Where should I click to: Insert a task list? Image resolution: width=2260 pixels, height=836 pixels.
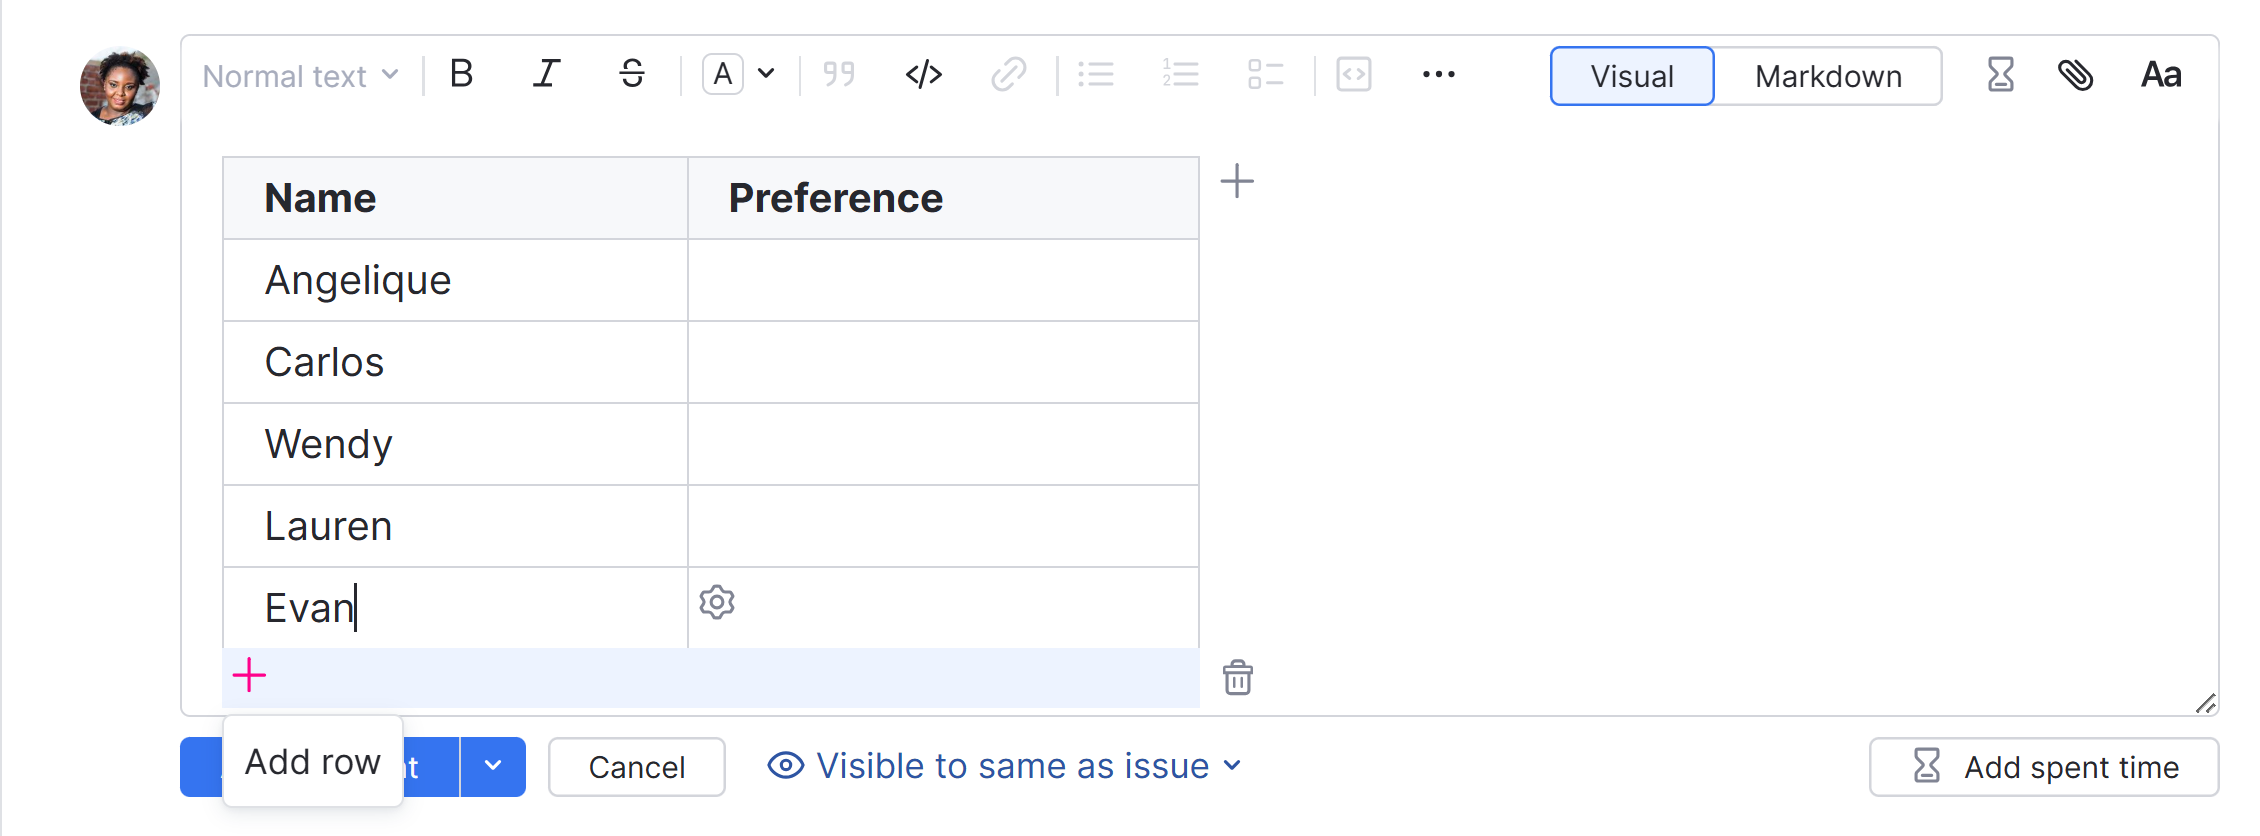1264,74
